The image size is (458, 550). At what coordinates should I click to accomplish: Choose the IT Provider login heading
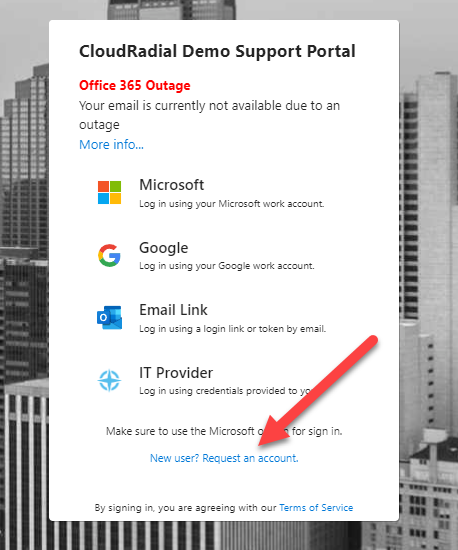176,373
